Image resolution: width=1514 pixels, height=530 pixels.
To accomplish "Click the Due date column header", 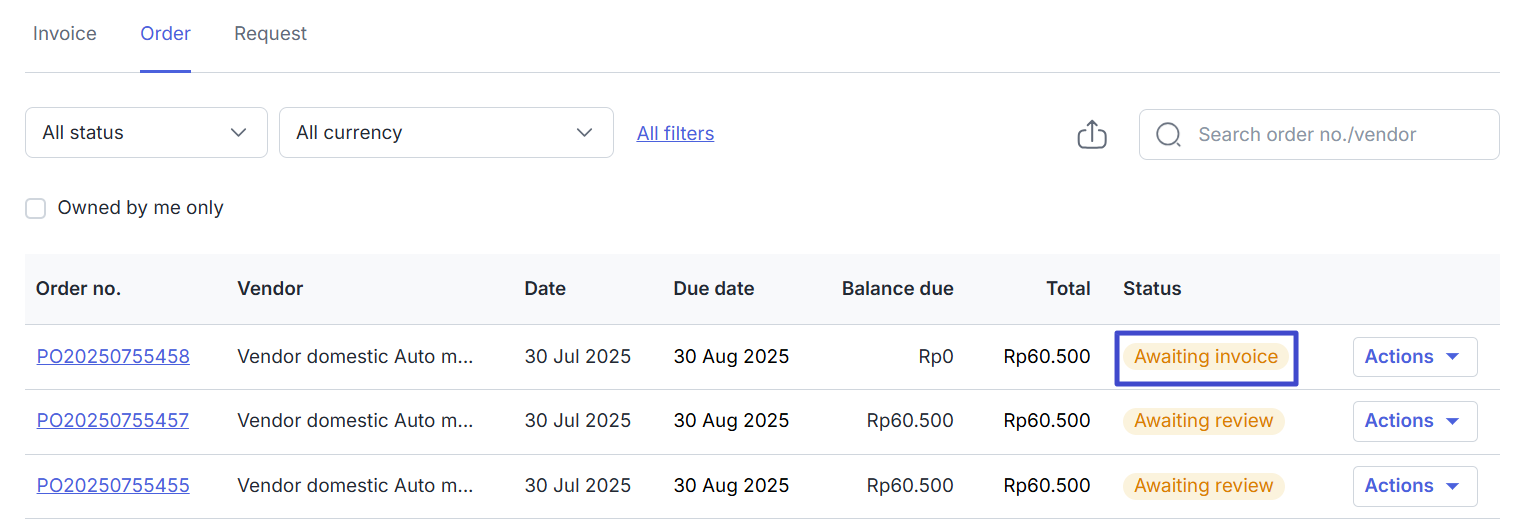I will point(714,289).
